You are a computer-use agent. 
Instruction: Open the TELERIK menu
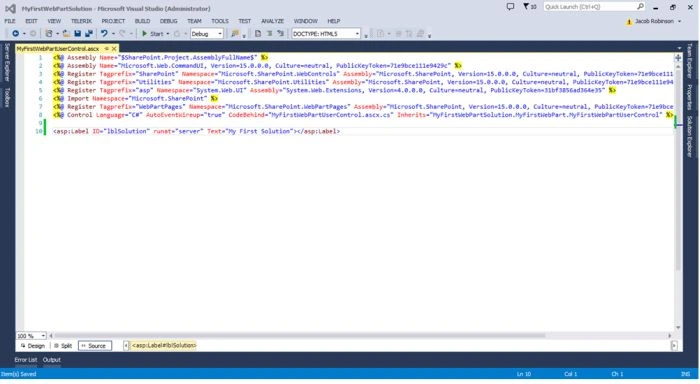click(81, 21)
